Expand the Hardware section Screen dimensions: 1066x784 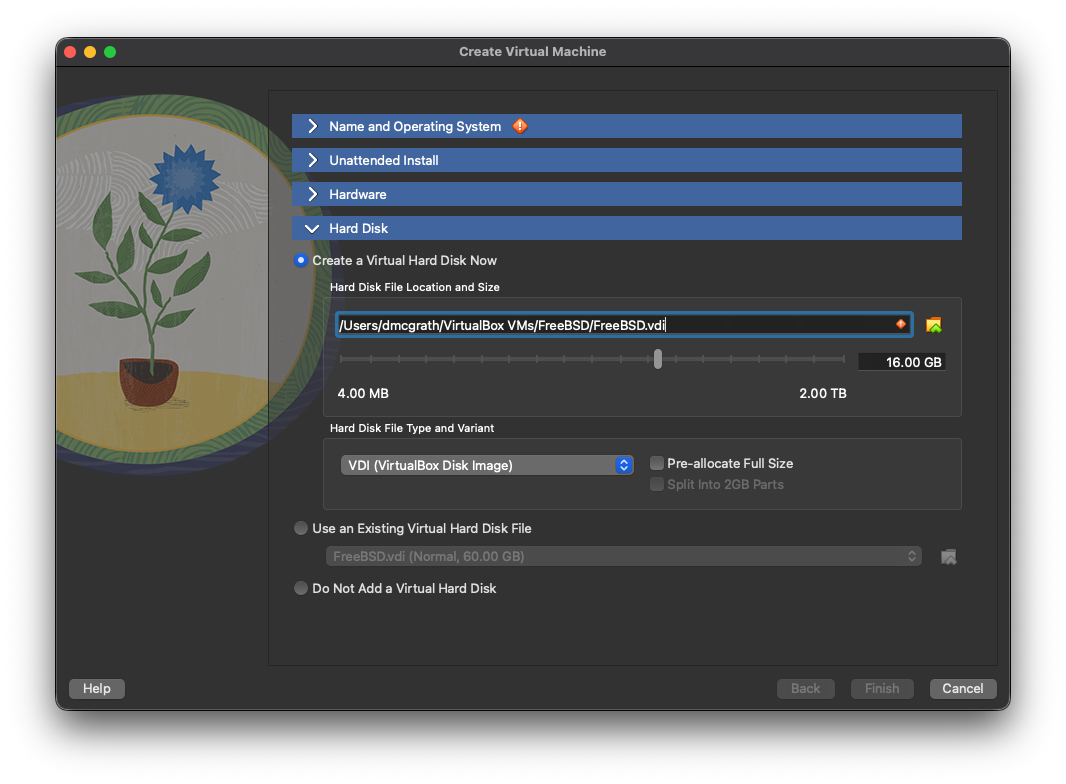coord(627,194)
